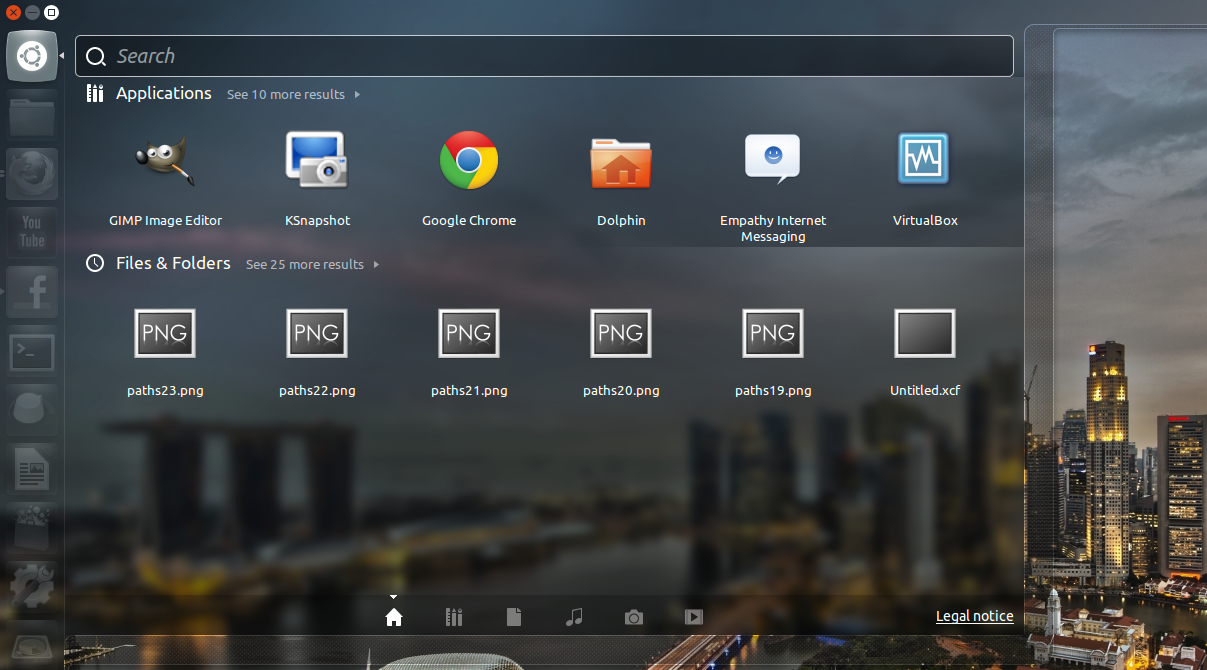Maximize the Dash using the square window button
This screenshot has width=1207, height=670.
coord(52,12)
